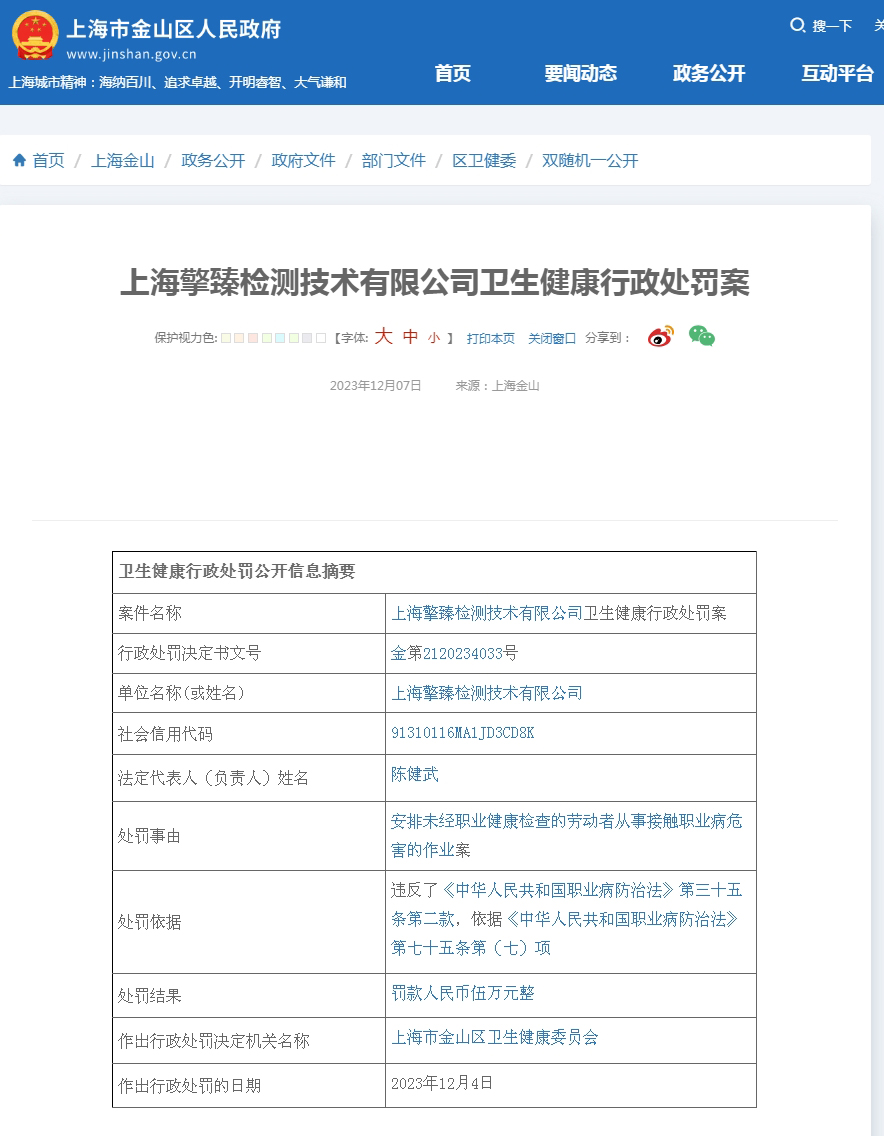Image resolution: width=884 pixels, height=1136 pixels.
Task: Go to 部门文件 breadcrumb link
Action: [393, 160]
